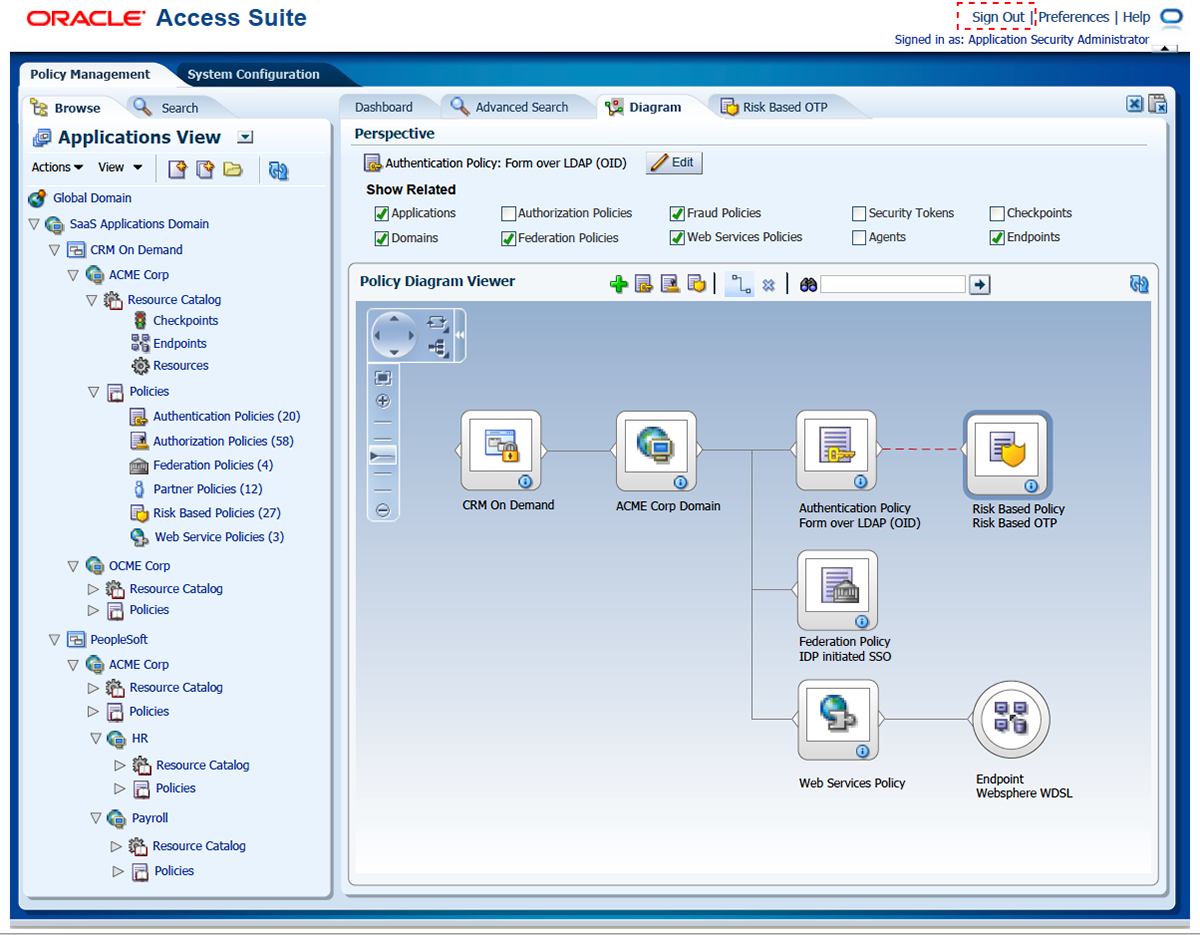Click the binoculars search icon
Screen dimensions: 1200x935
click(808, 285)
